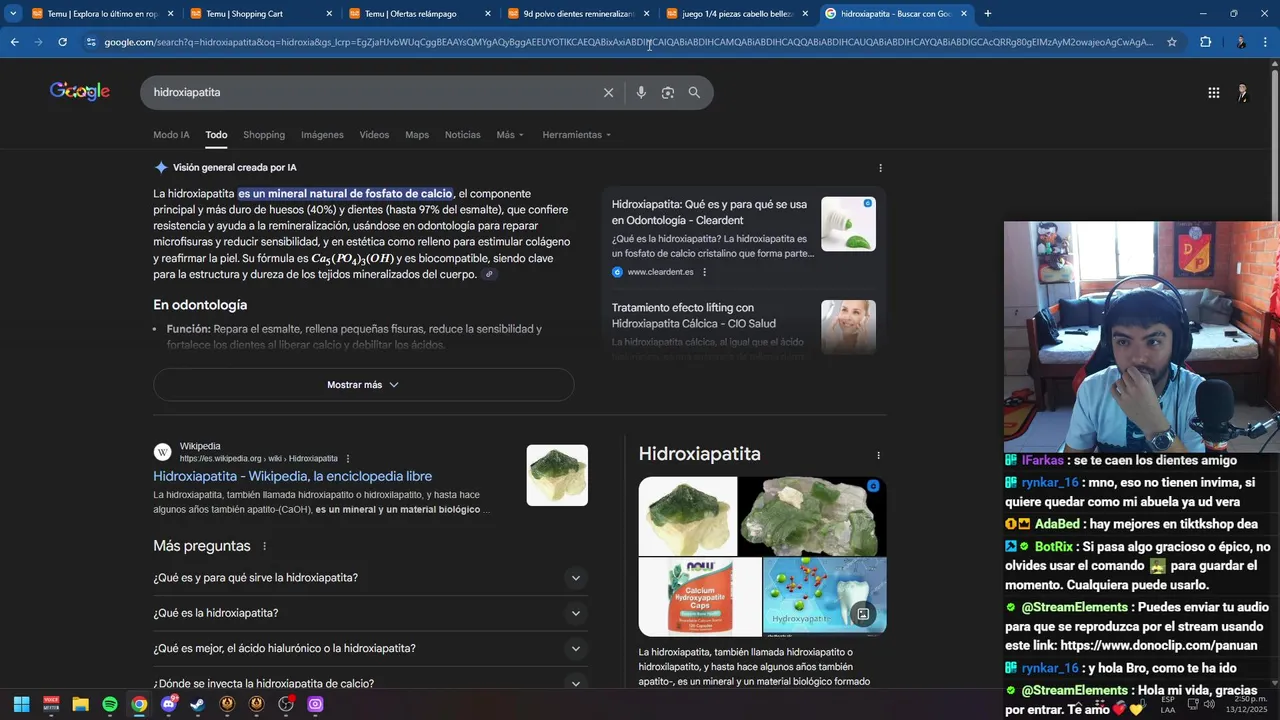1280x720 pixels.
Task: View site information icon in address bar
Action: pos(91,42)
